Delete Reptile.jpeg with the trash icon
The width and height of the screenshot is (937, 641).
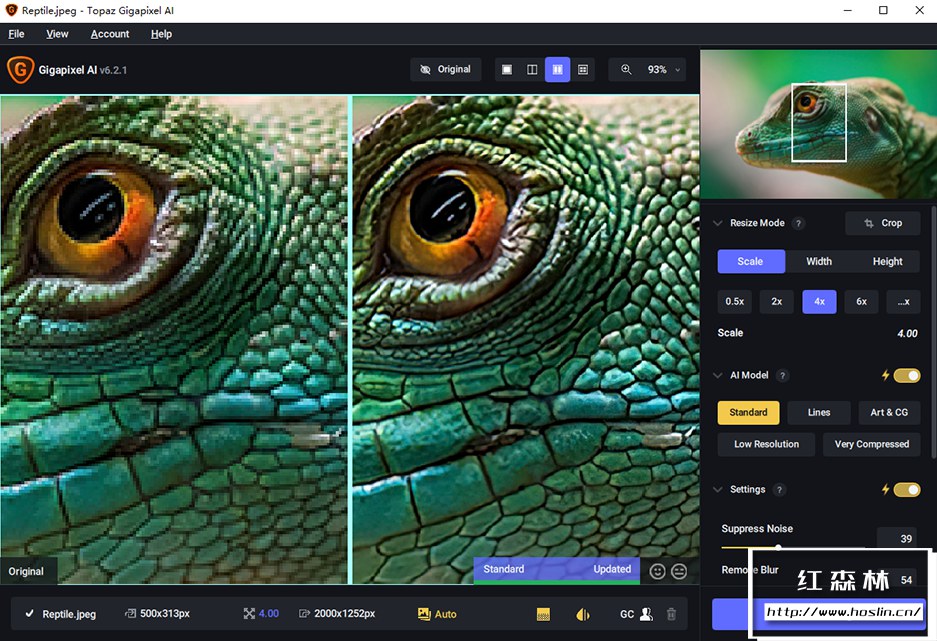pos(671,614)
